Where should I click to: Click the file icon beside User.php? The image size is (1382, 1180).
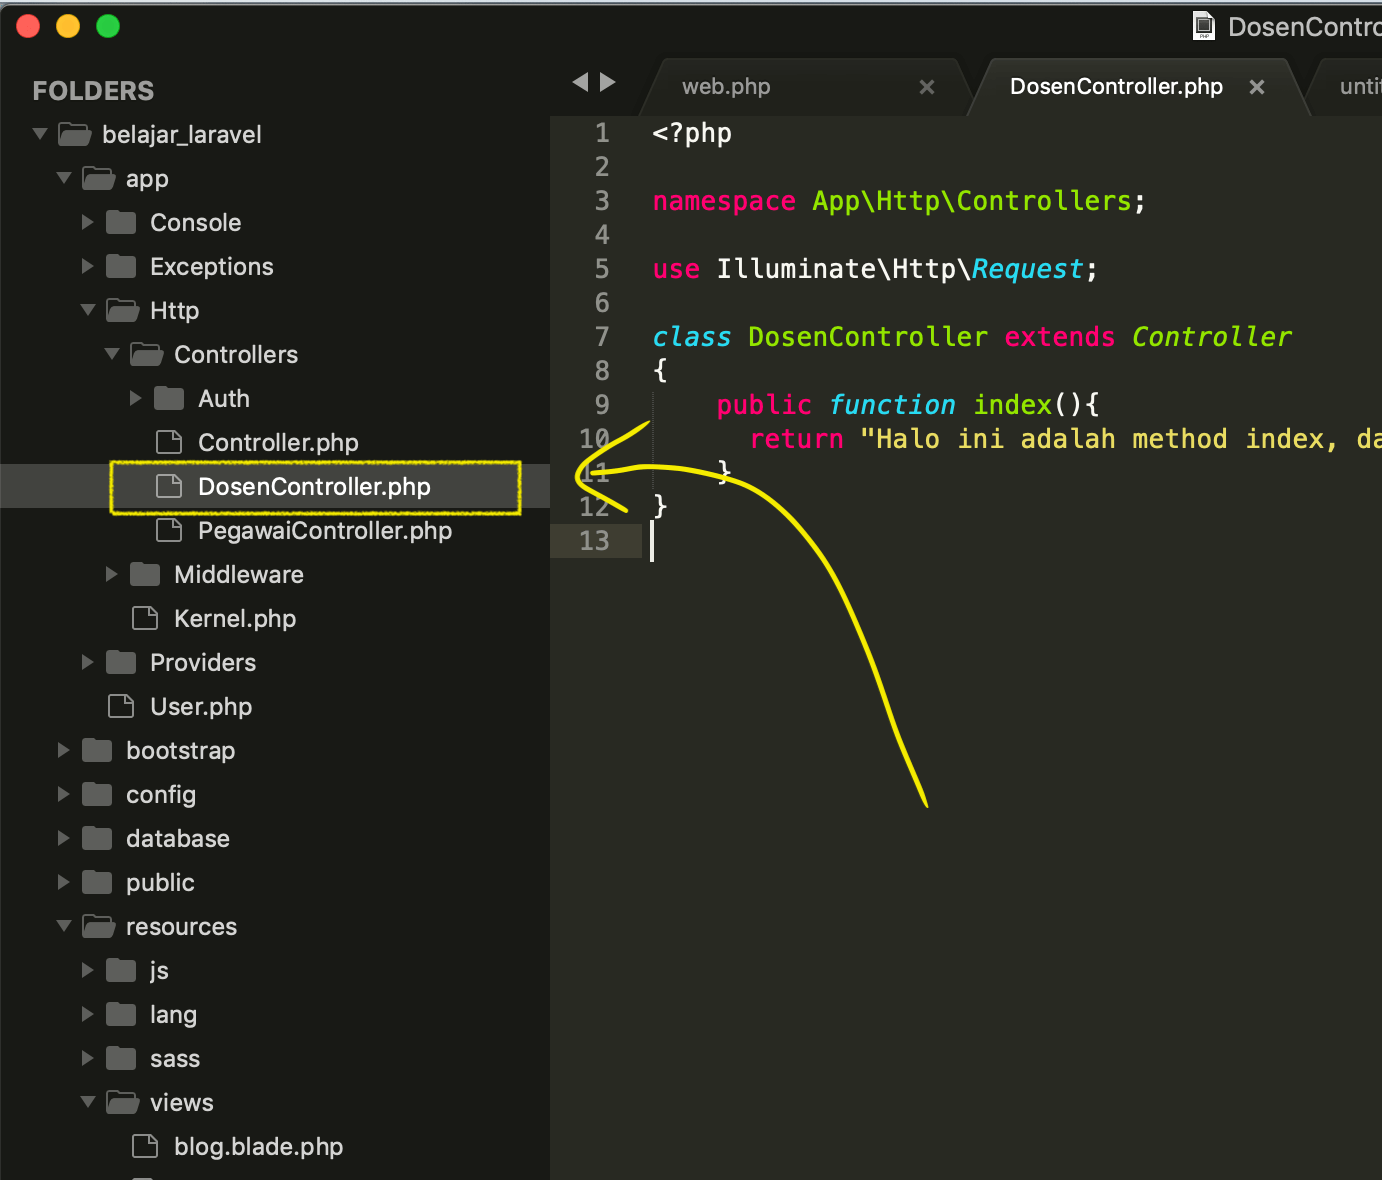click(x=120, y=706)
